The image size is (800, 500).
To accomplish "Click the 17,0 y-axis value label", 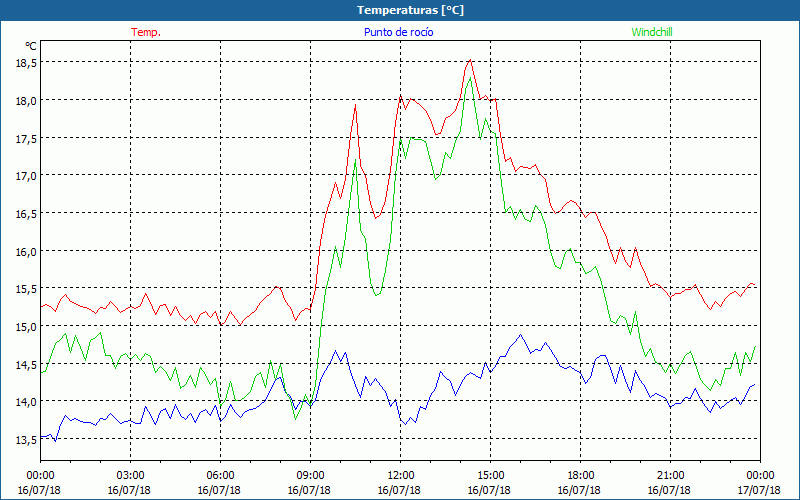I will (x=26, y=175).
